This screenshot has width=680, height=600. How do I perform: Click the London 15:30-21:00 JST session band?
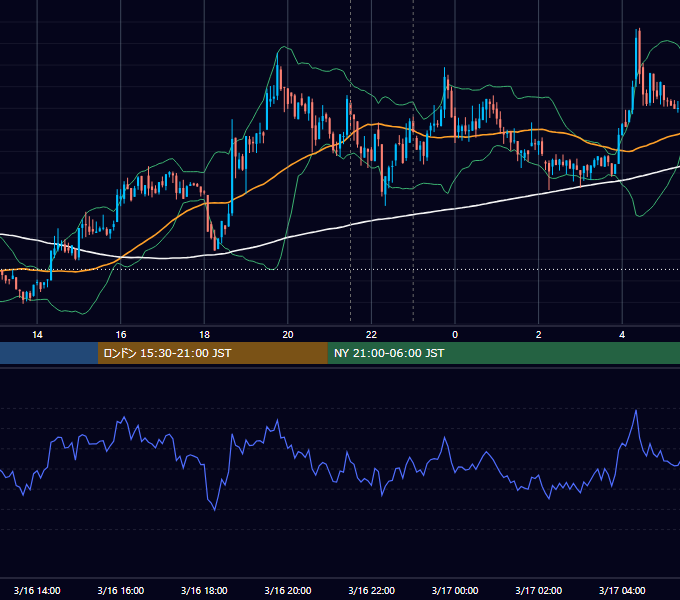212,353
